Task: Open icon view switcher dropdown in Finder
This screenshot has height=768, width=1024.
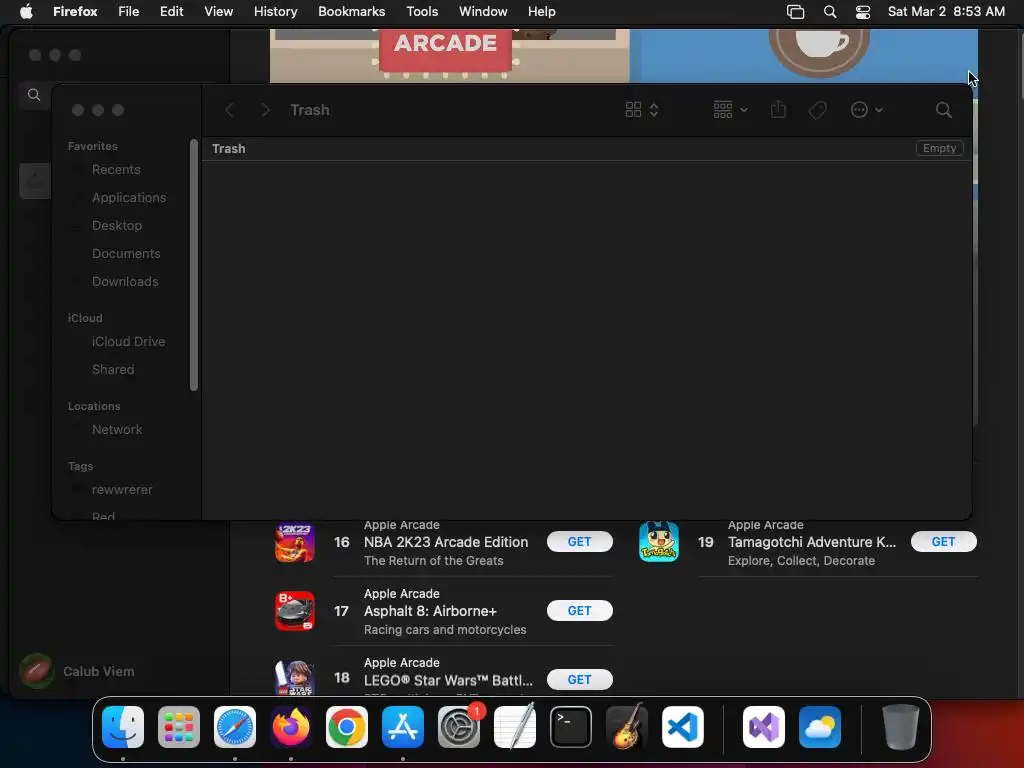Action: [641, 110]
